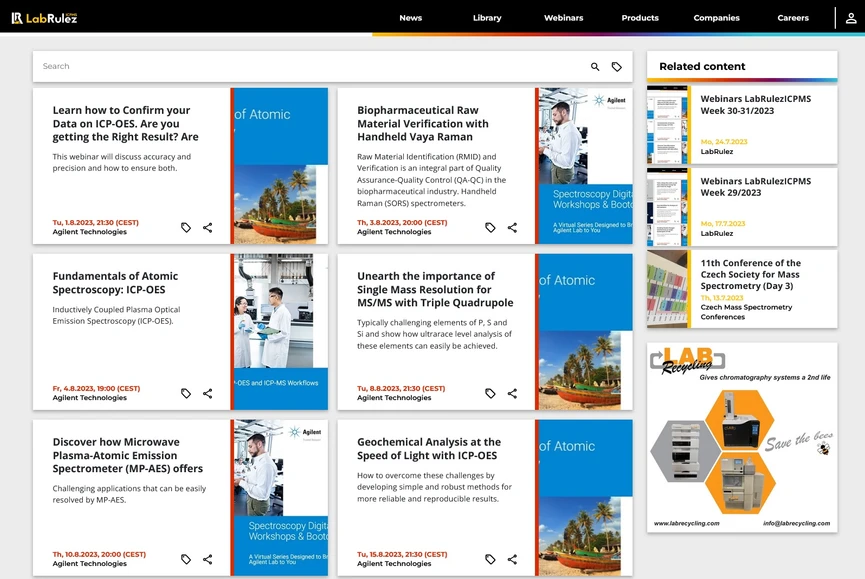Share the 'Single Mass Resolution' webinar card
This screenshot has width=865, height=579.
click(512, 393)
